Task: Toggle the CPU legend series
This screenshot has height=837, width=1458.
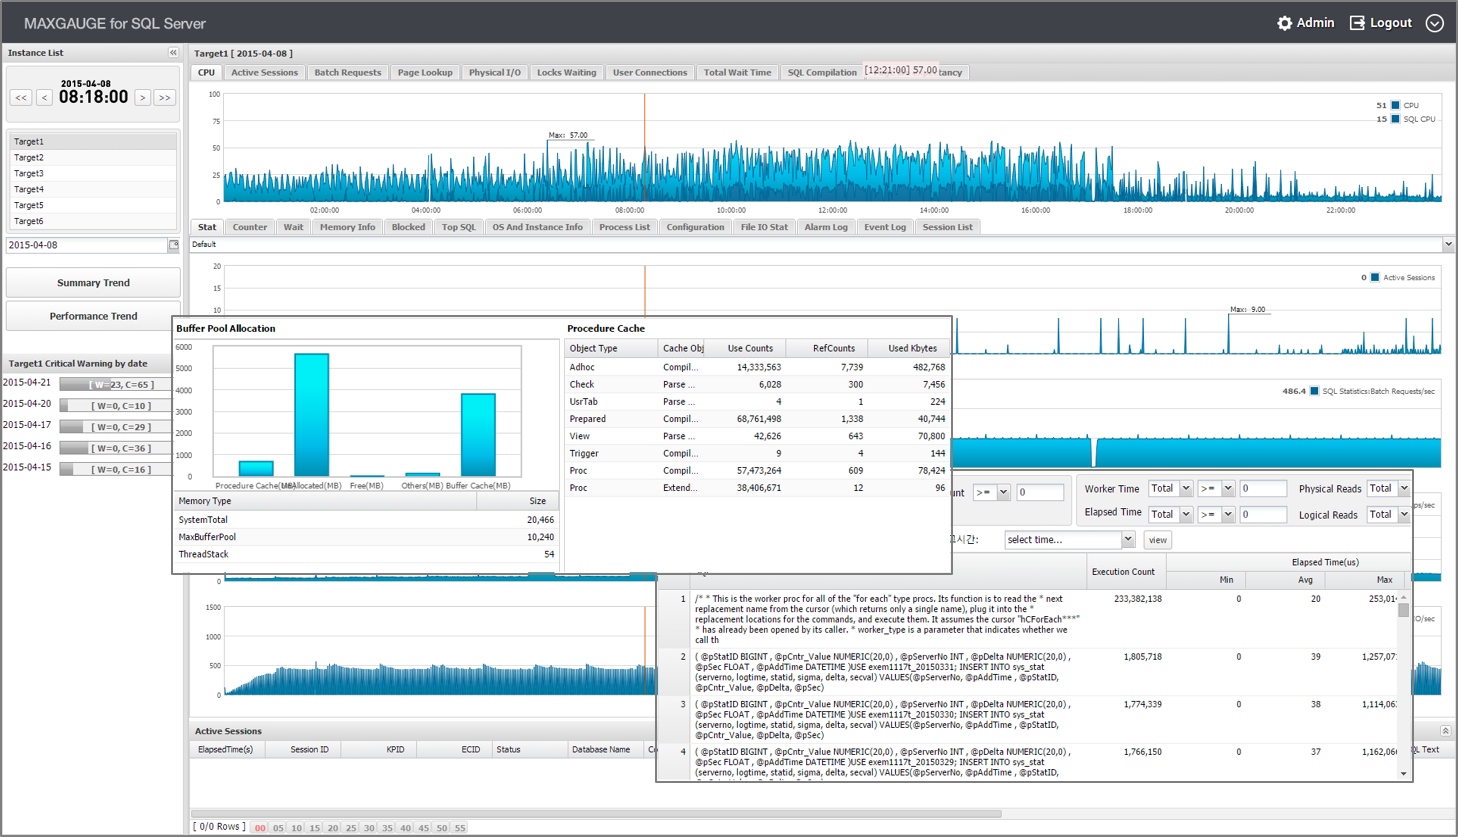Action: pyautogui.click(x=1396, y=105)
